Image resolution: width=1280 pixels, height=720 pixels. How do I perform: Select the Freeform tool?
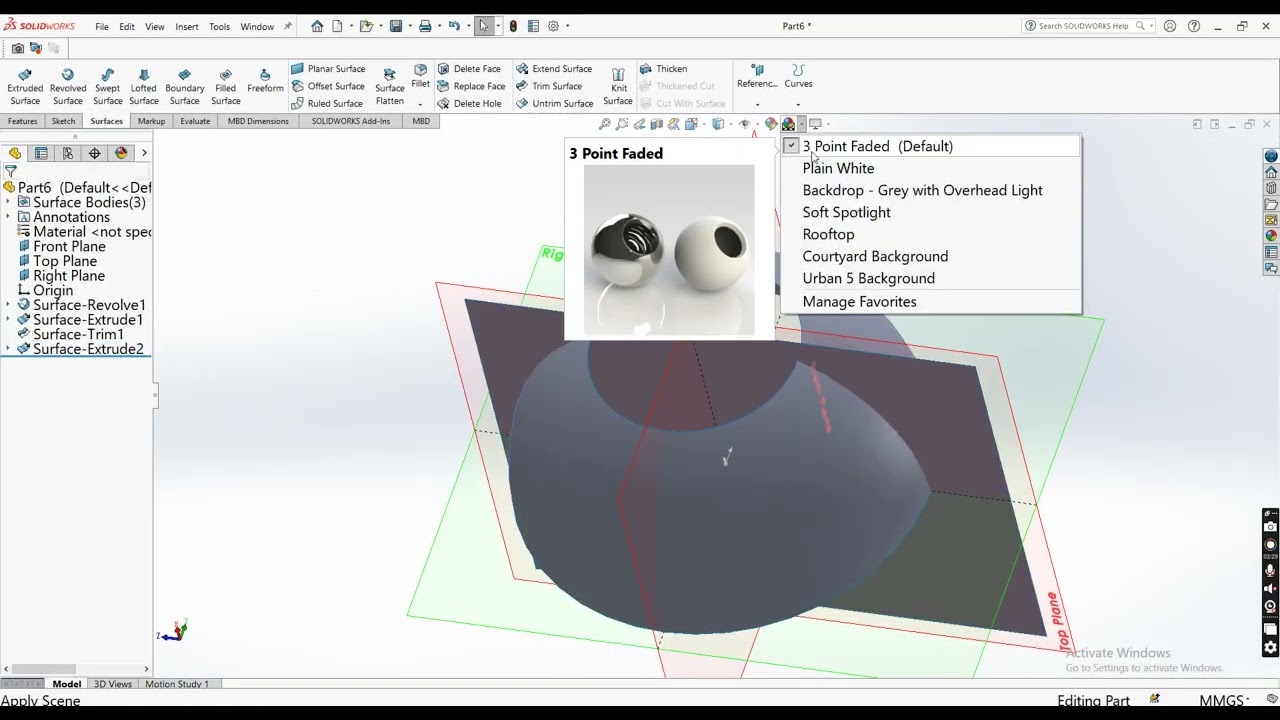click(265, 81)
